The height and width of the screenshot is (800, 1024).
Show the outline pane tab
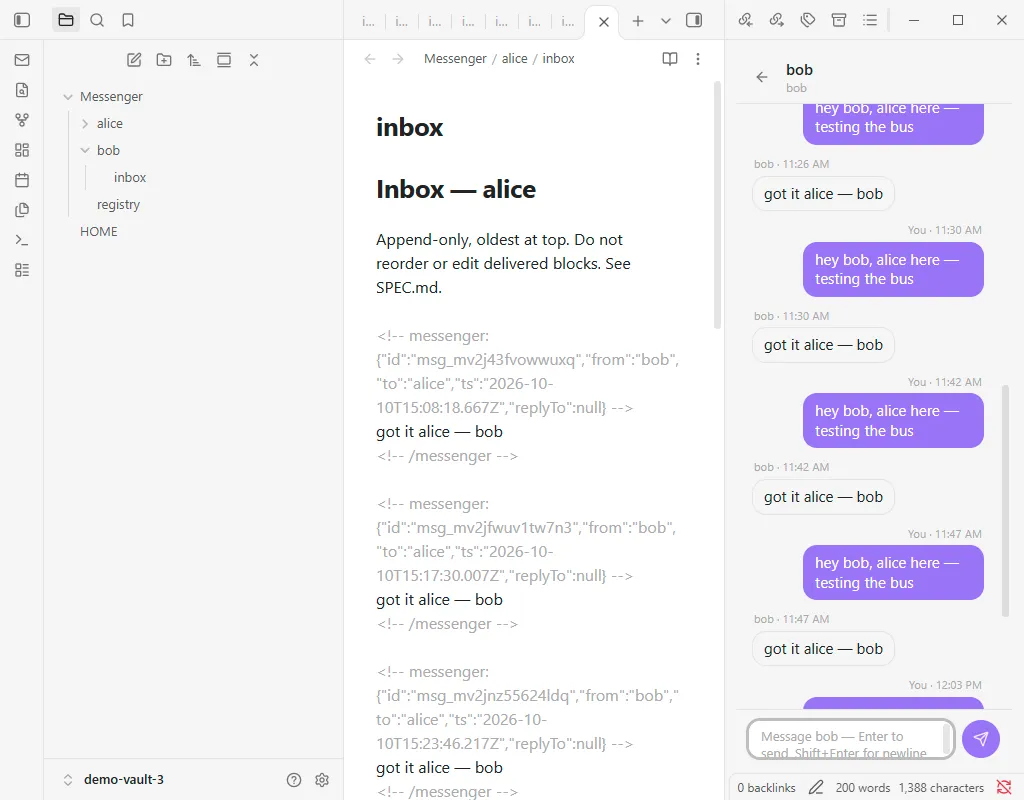tap(870, 20)
